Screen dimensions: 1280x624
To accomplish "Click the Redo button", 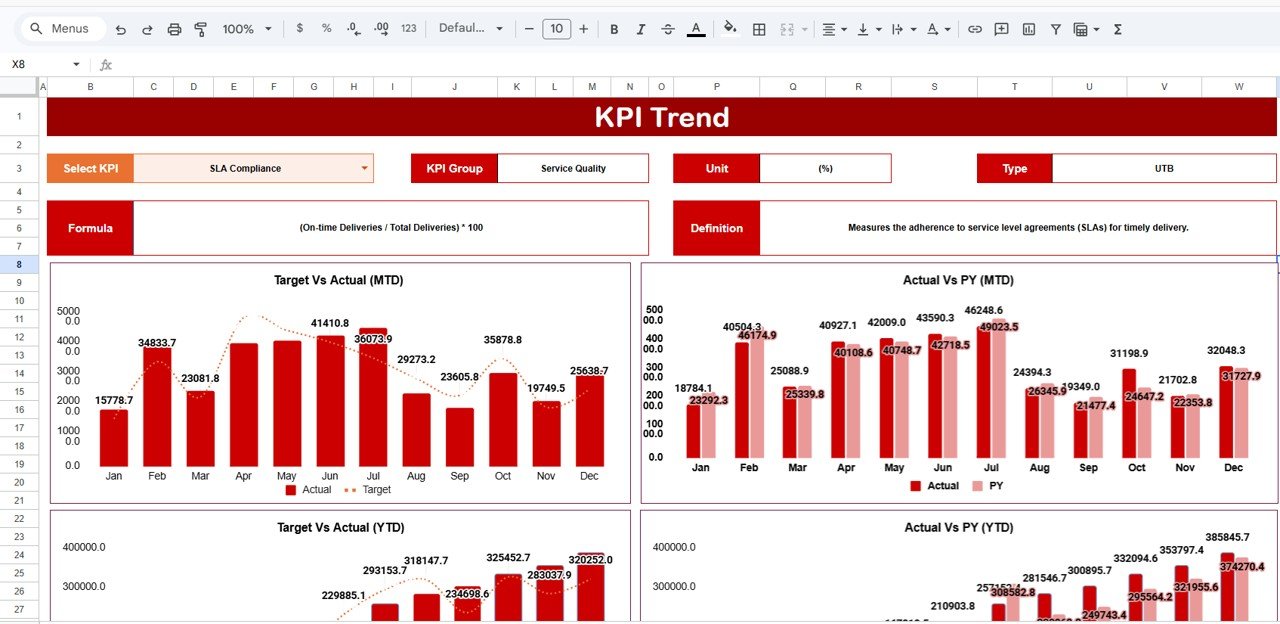I will (x=146, y=29).
